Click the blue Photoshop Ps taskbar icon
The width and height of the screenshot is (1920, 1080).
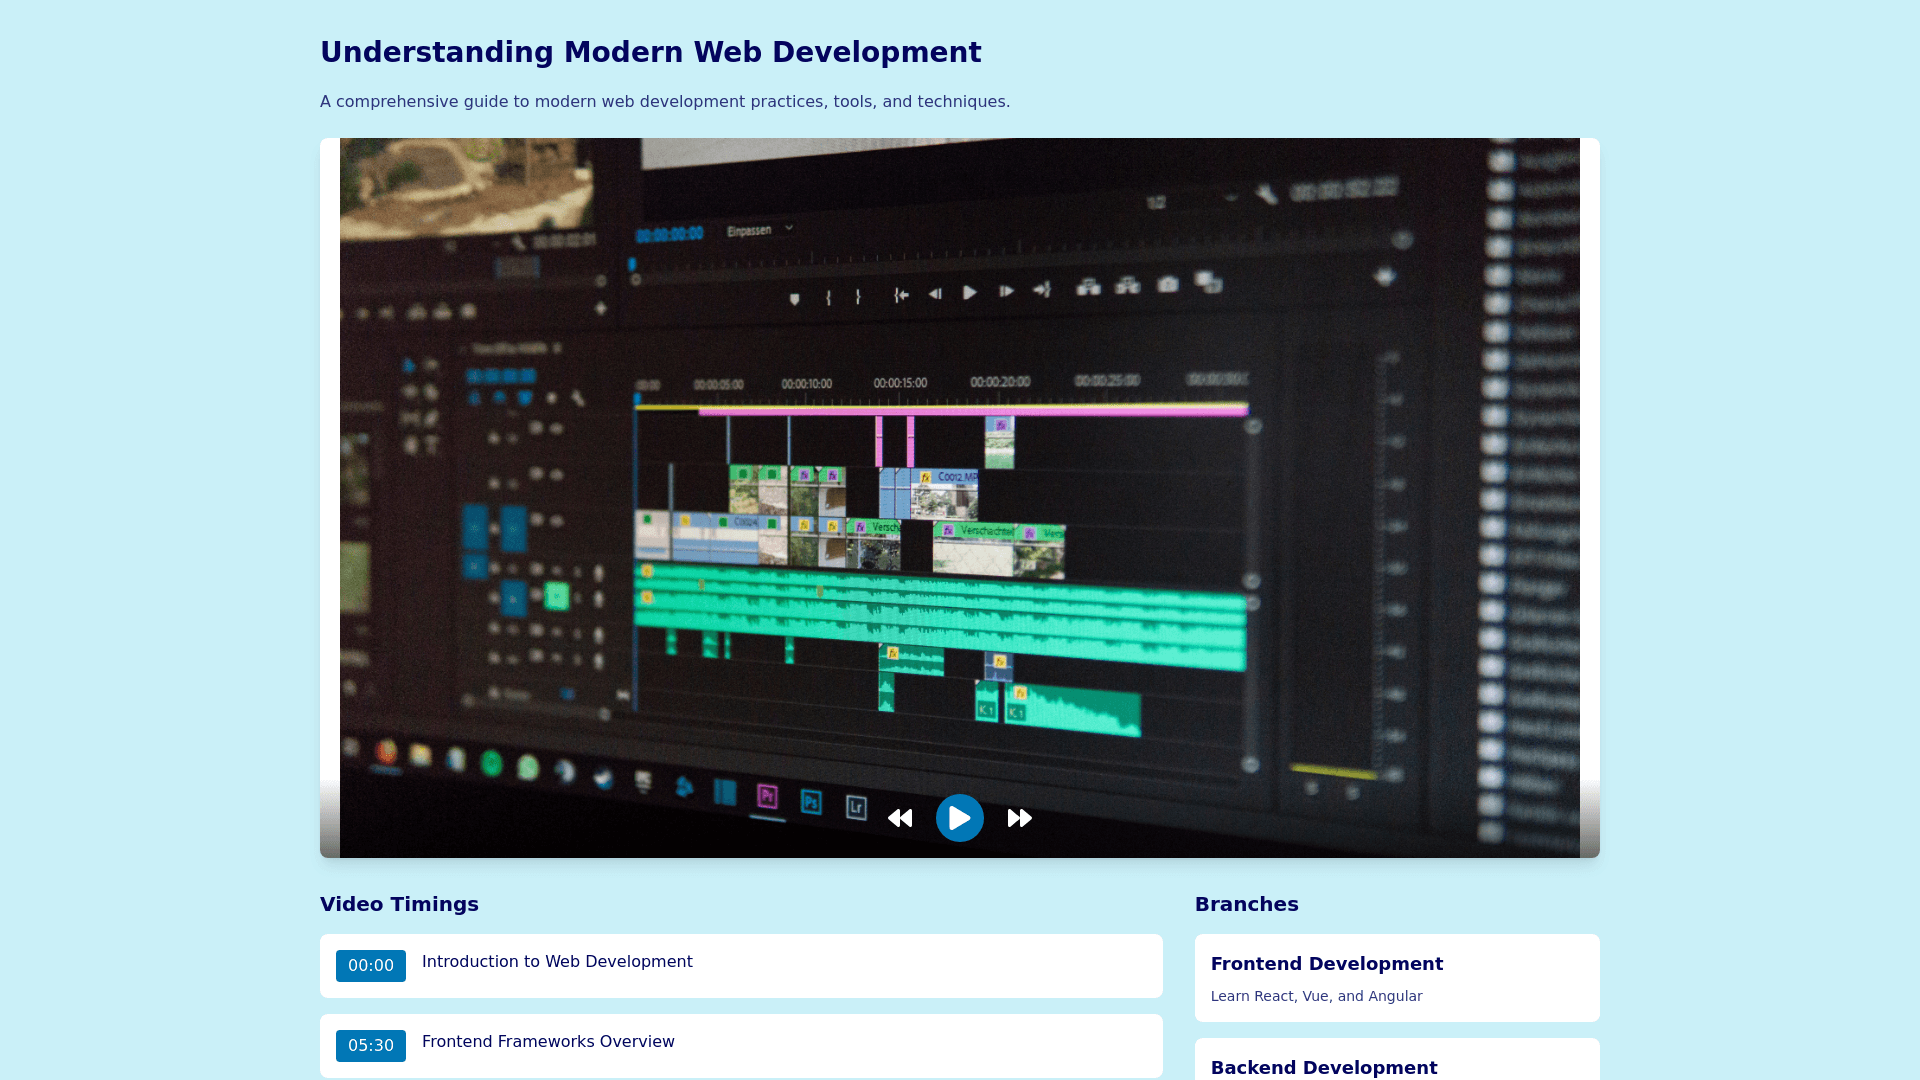click(x=811, y=802)
